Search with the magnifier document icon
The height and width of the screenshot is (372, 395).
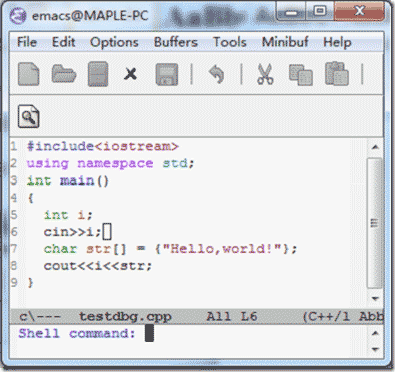[29, 116]
